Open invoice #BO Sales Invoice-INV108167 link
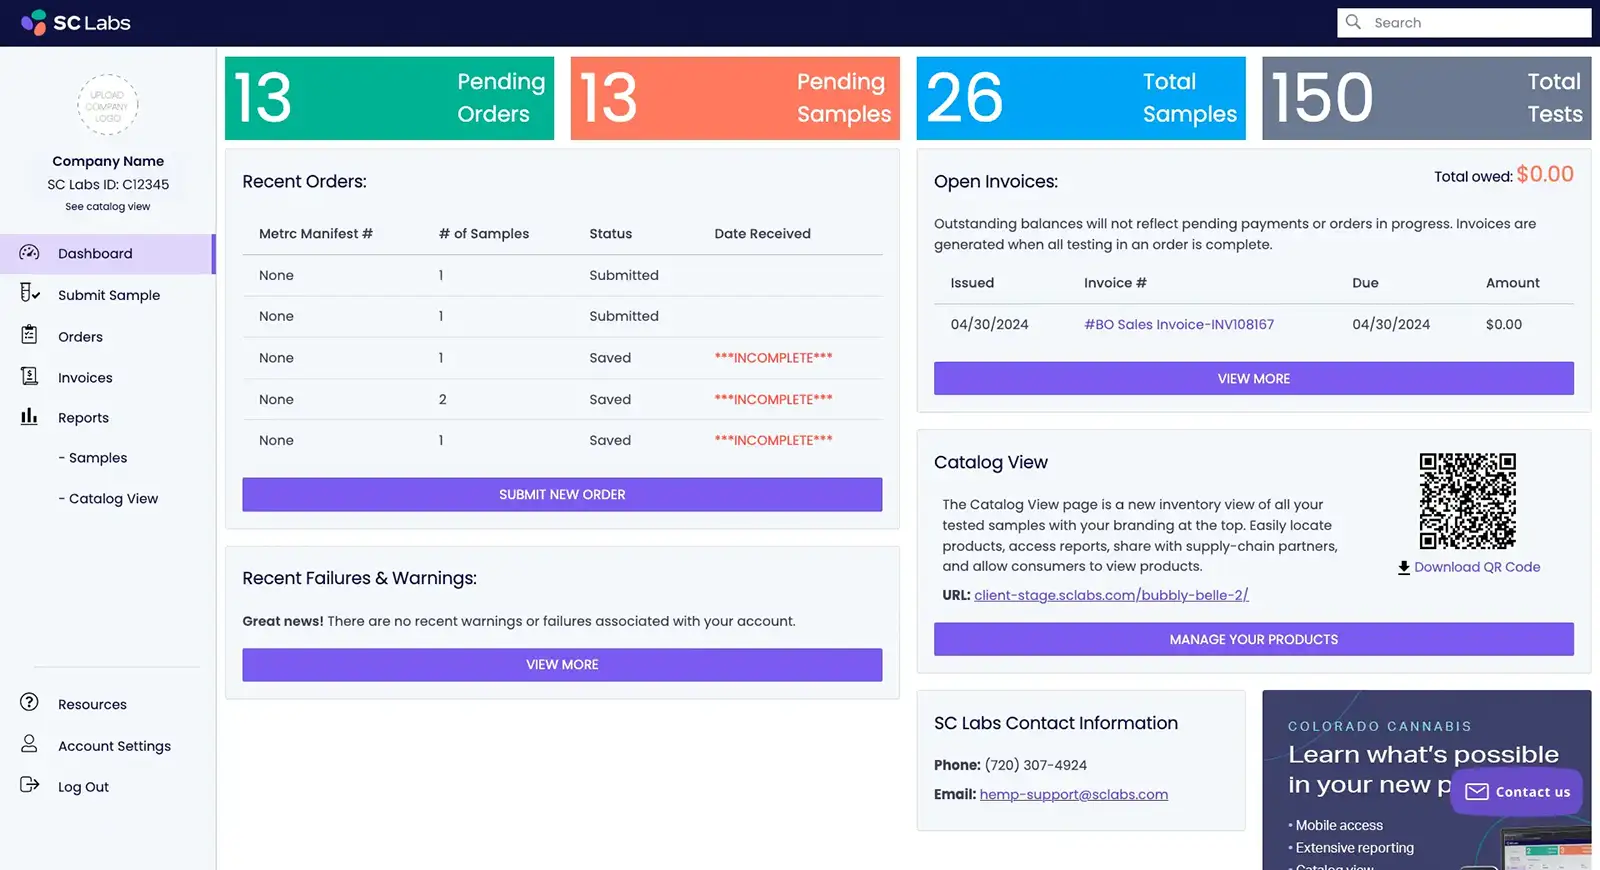This screenshot has width=1600, height=870. pyautogui.click(x=1179, y=325)
